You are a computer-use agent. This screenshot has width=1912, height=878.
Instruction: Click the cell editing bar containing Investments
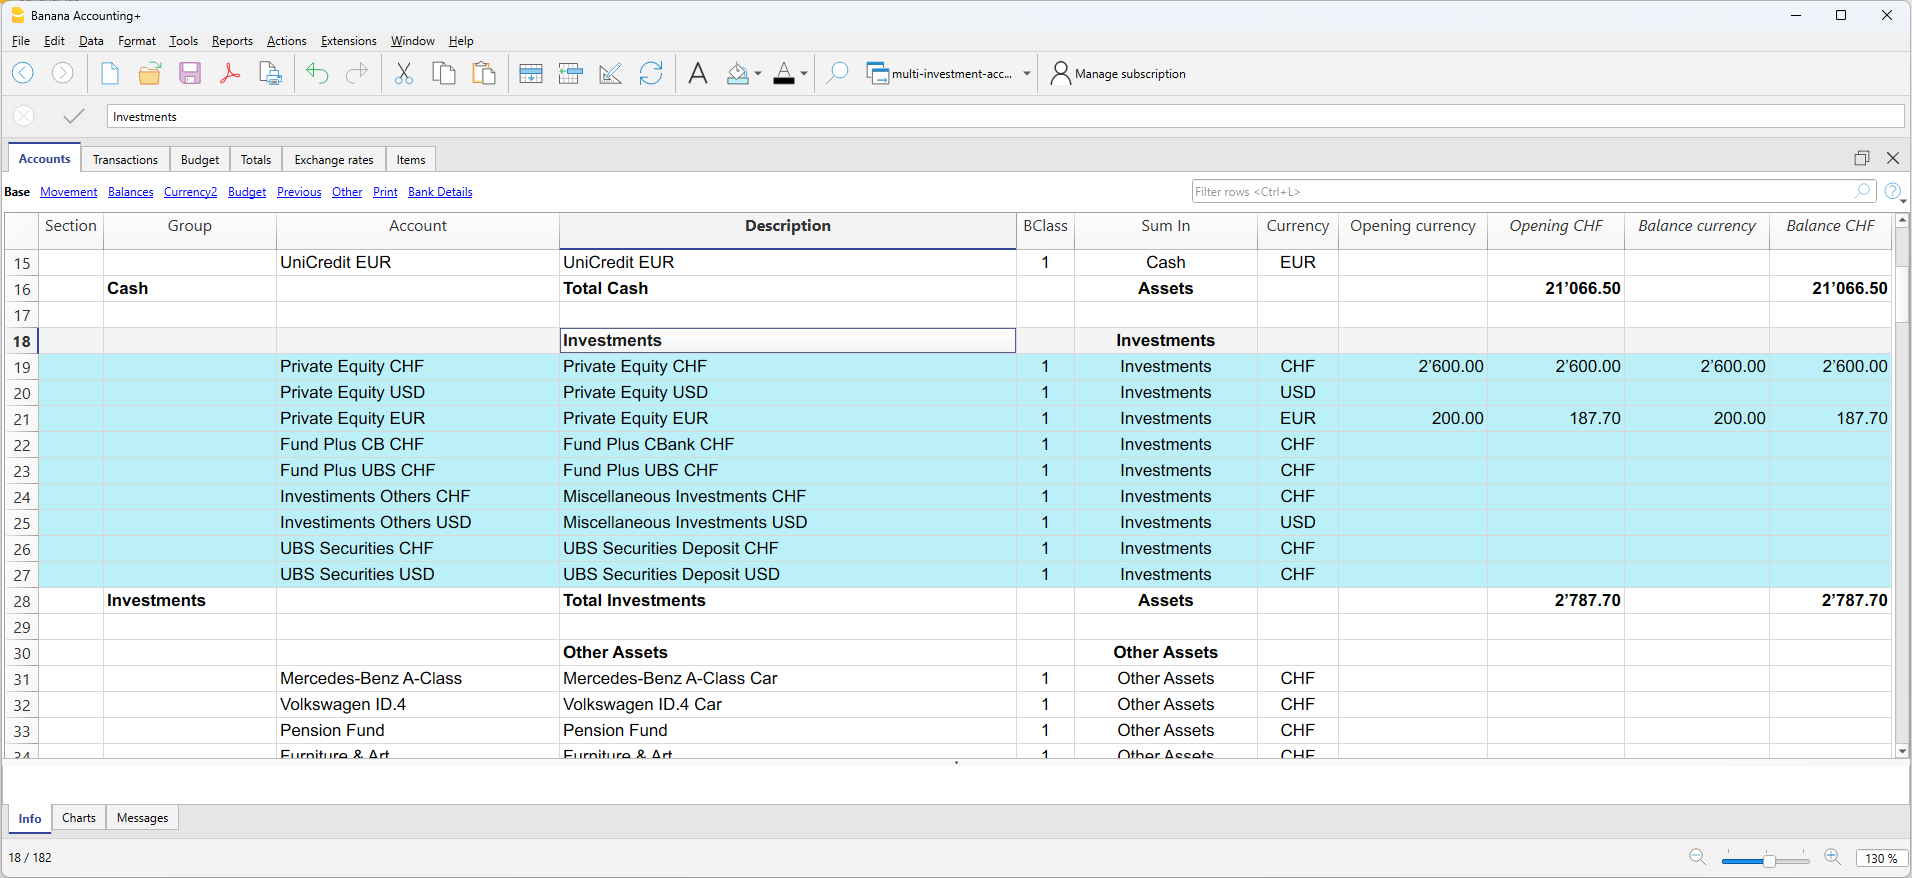pos(1005,116)
